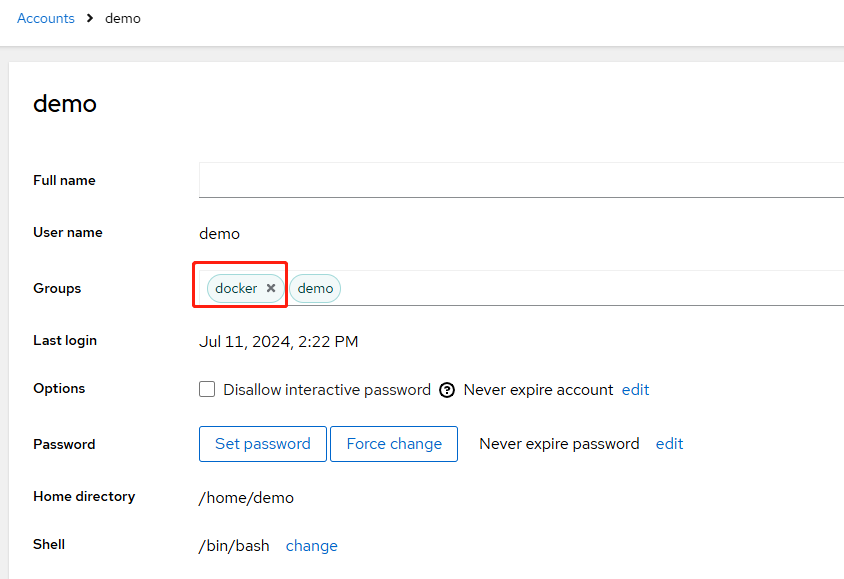Enable the interactive password restriction
Image resolution: width=844 pixels, height=579 pixels.
pyautogui.click(x=207, y=389)
